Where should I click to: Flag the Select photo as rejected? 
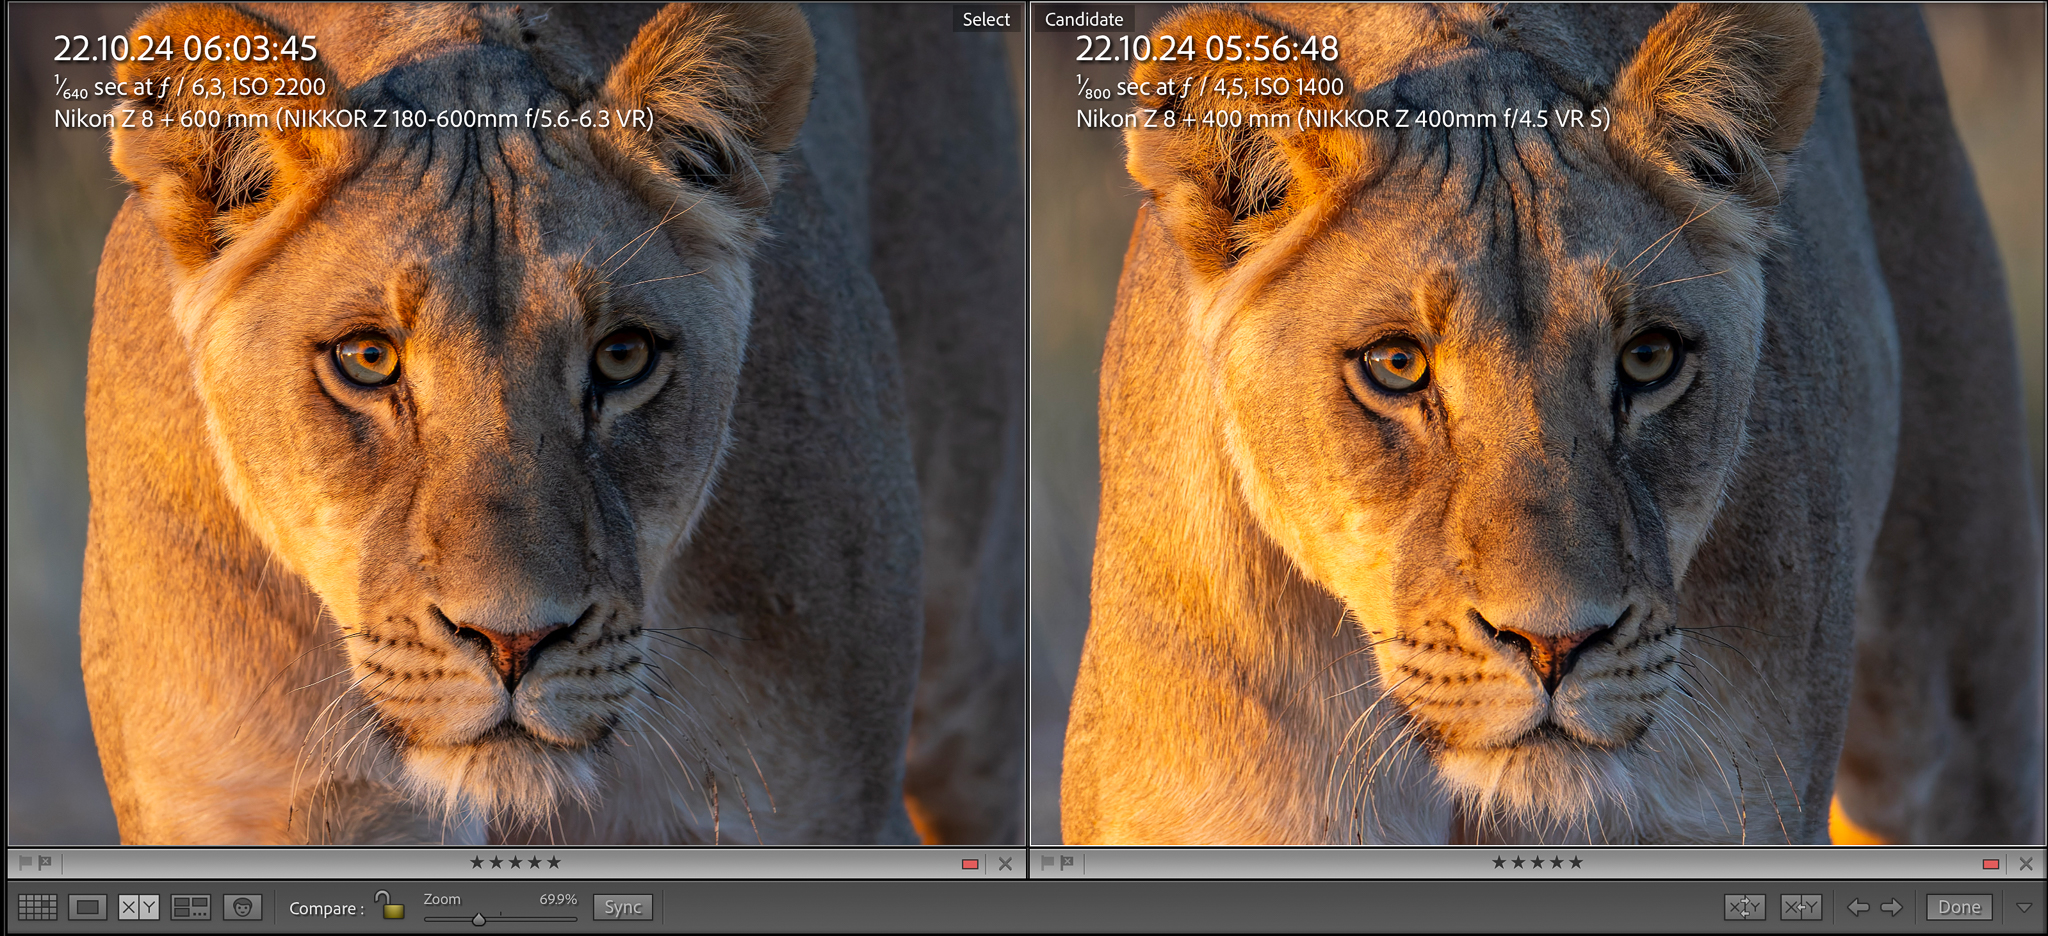coord(45,862)
